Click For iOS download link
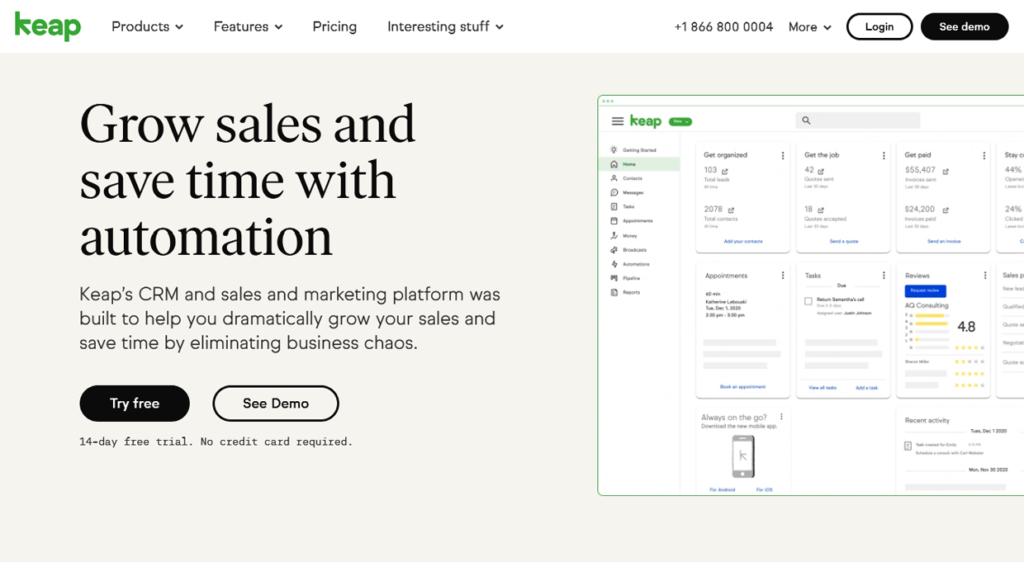This screenshot has width=1024, height=562. click(764, 490)
